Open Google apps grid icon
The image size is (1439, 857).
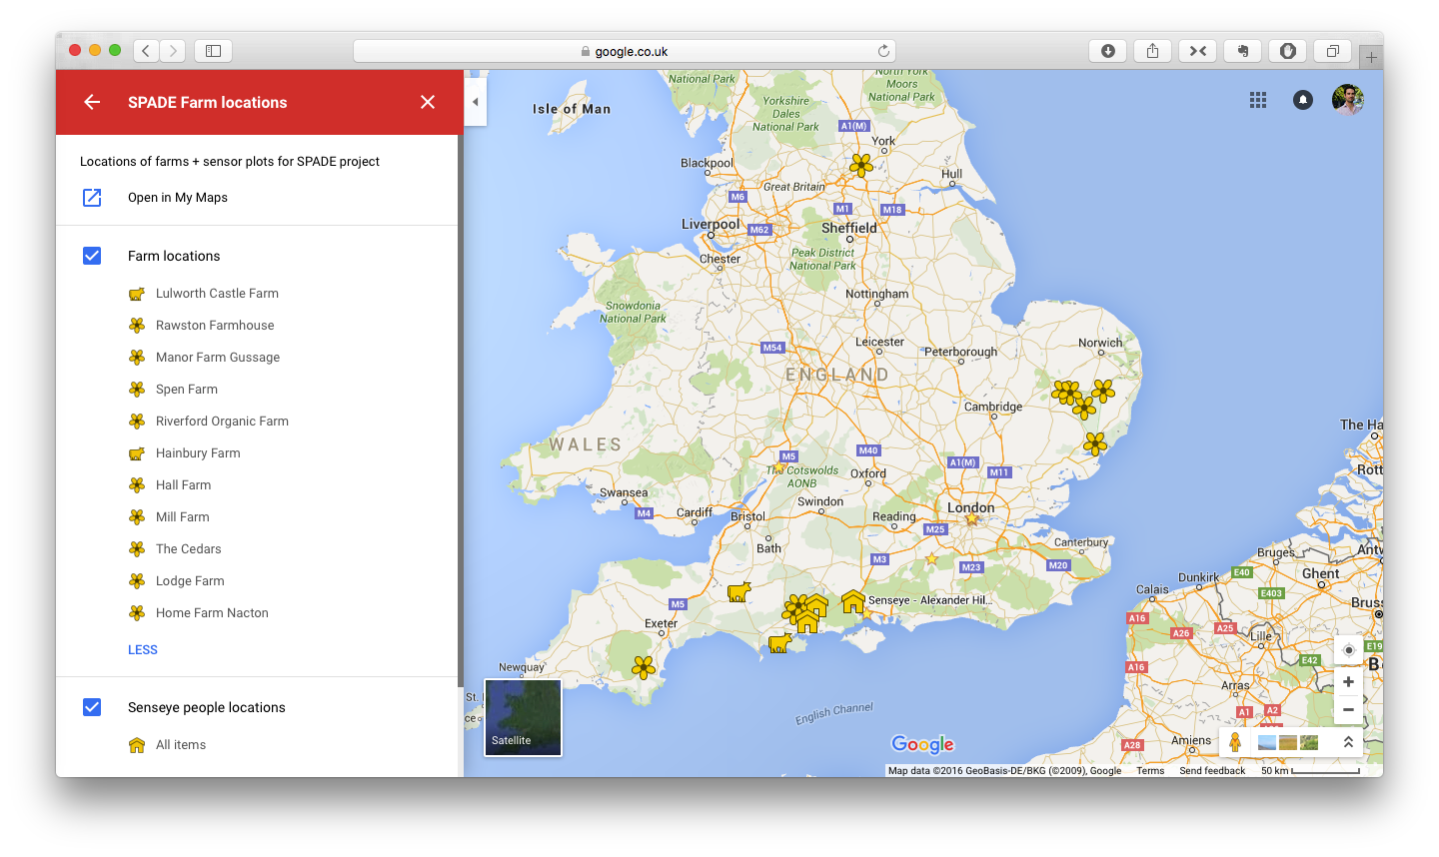pos(1258,100)
